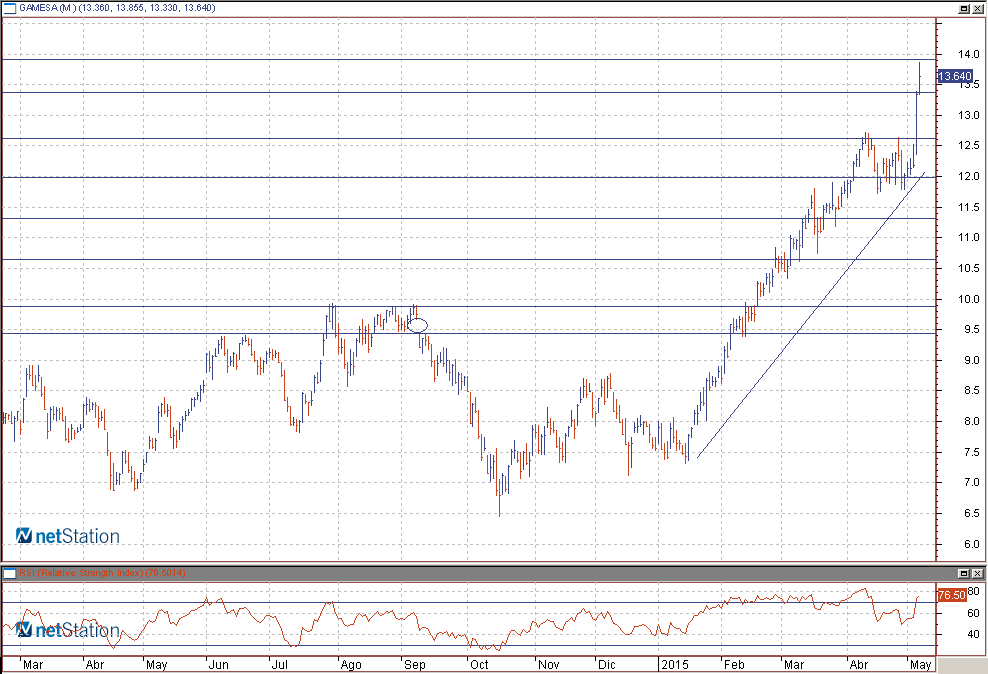Select the horizontal line just below 10.0
The image size is (988, 674).
tap(200, 306)
